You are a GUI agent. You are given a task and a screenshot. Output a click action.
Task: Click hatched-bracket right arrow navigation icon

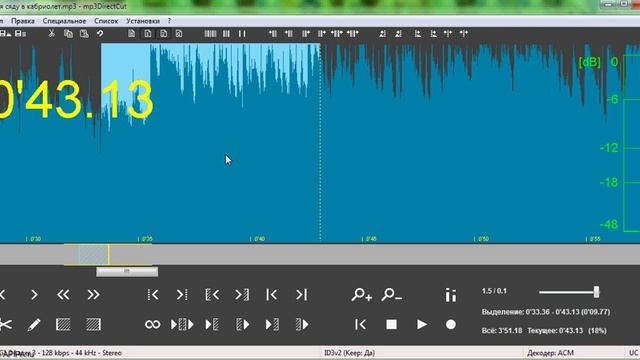pyautogui.click(x=242, y=294)
